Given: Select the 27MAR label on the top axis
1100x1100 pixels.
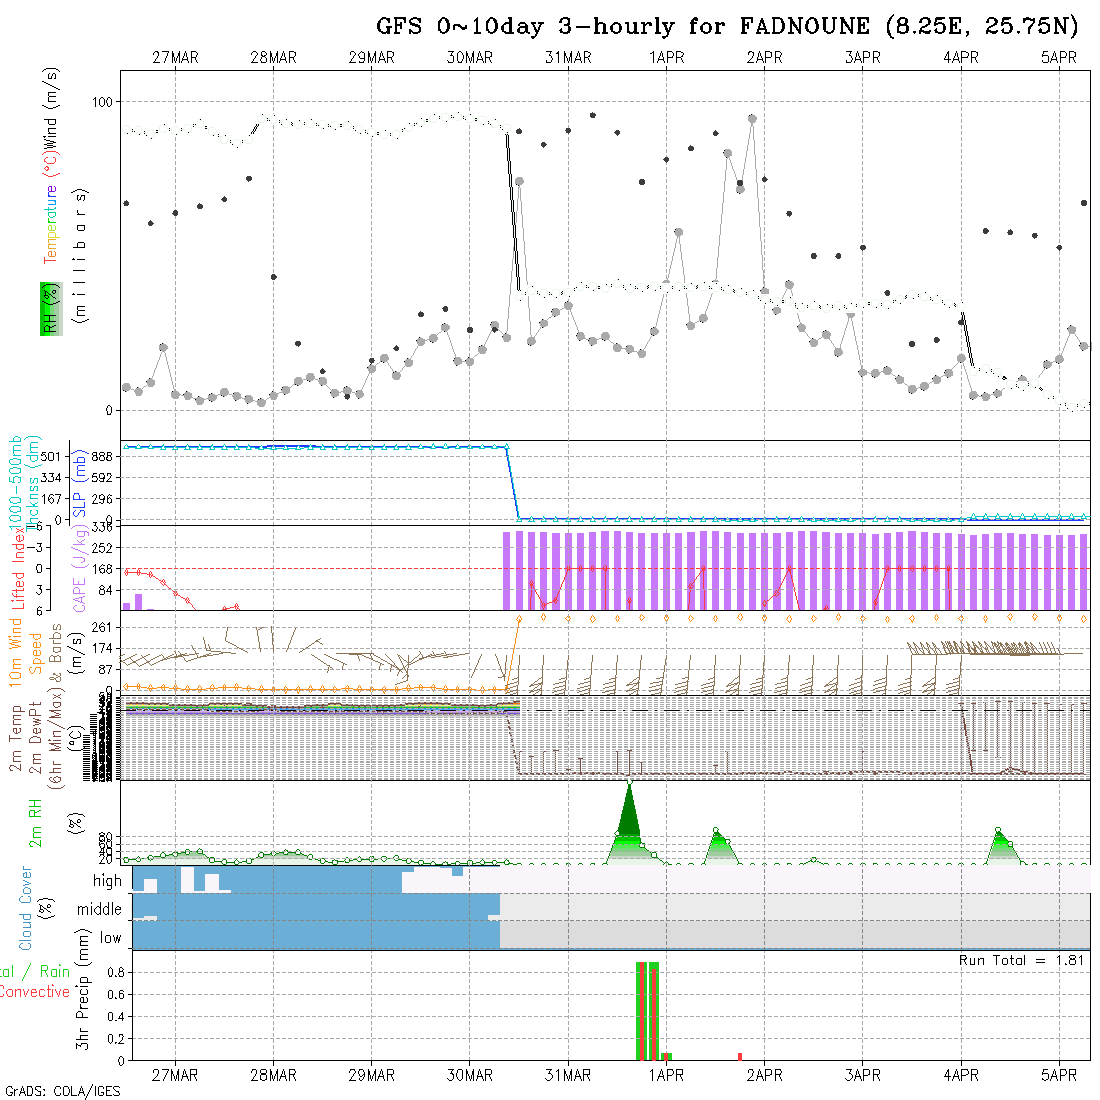Looking at the screenshot, I should tap(175, 58).
